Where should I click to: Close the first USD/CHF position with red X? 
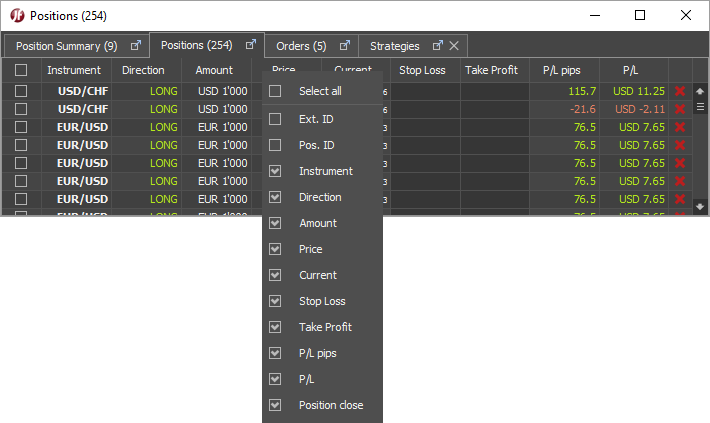click(681, 91)
